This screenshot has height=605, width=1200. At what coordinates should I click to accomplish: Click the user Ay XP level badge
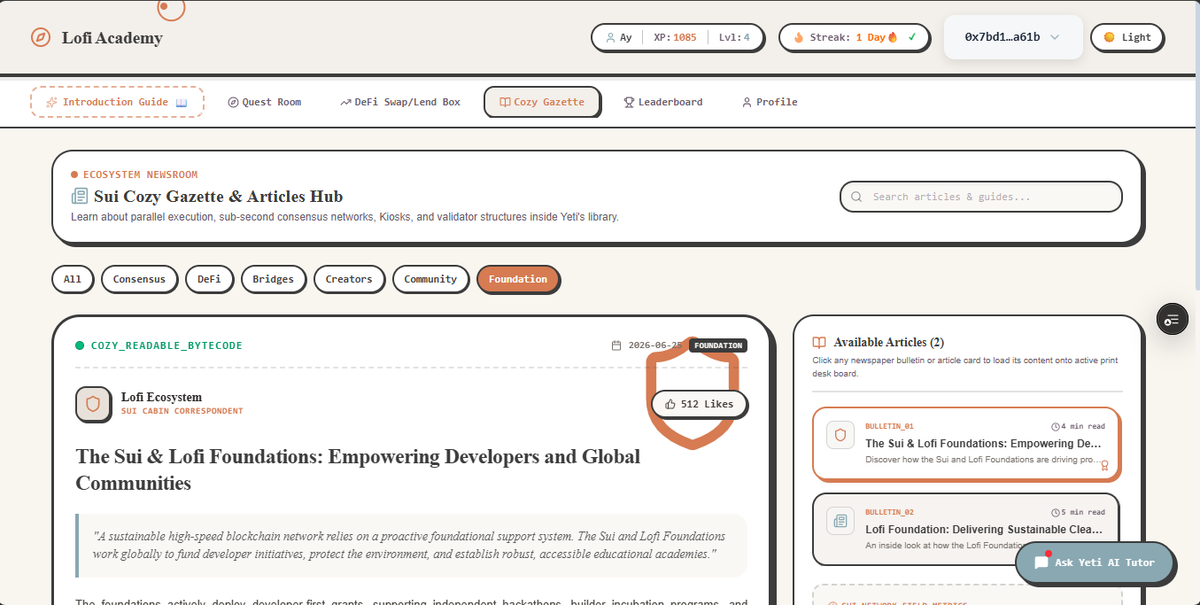[x=678, y=37]
